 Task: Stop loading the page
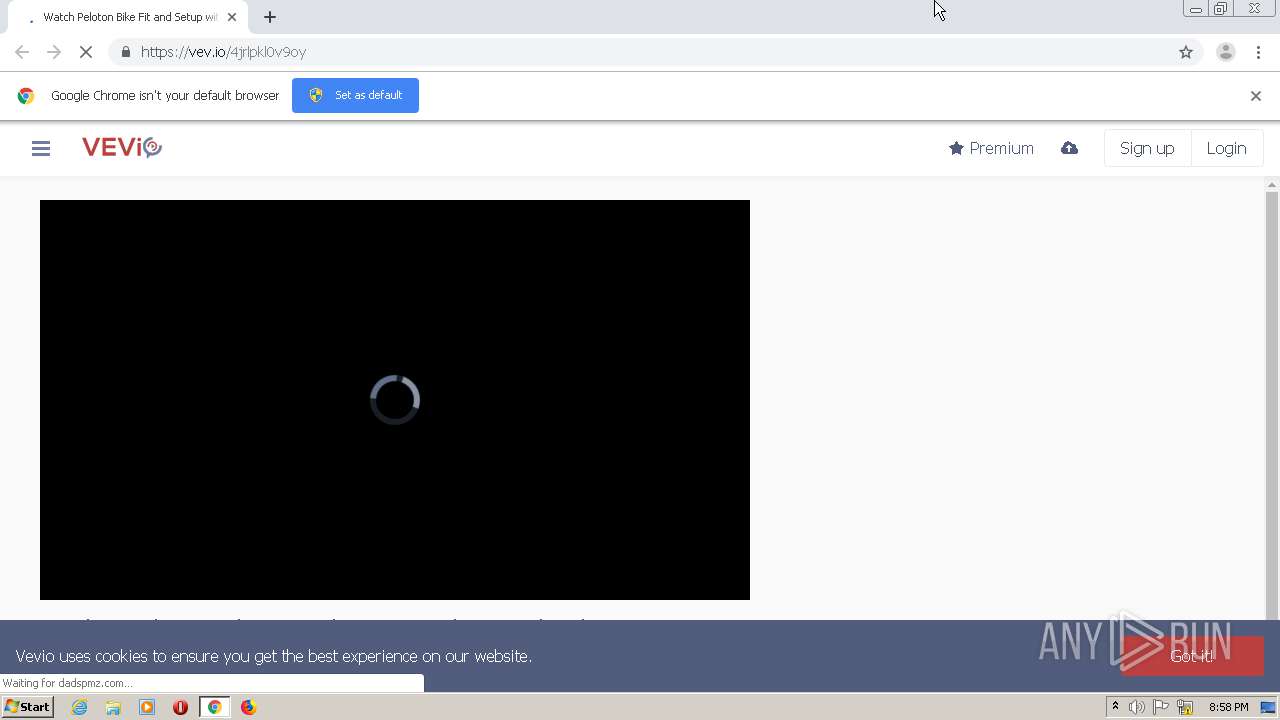pyautogui.click(x=86, y=52)
